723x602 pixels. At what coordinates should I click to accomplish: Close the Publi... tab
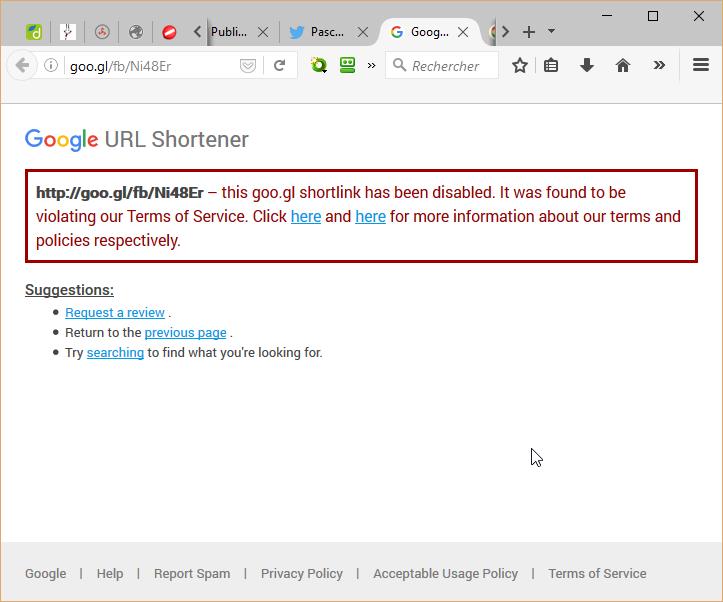[263, 32]
